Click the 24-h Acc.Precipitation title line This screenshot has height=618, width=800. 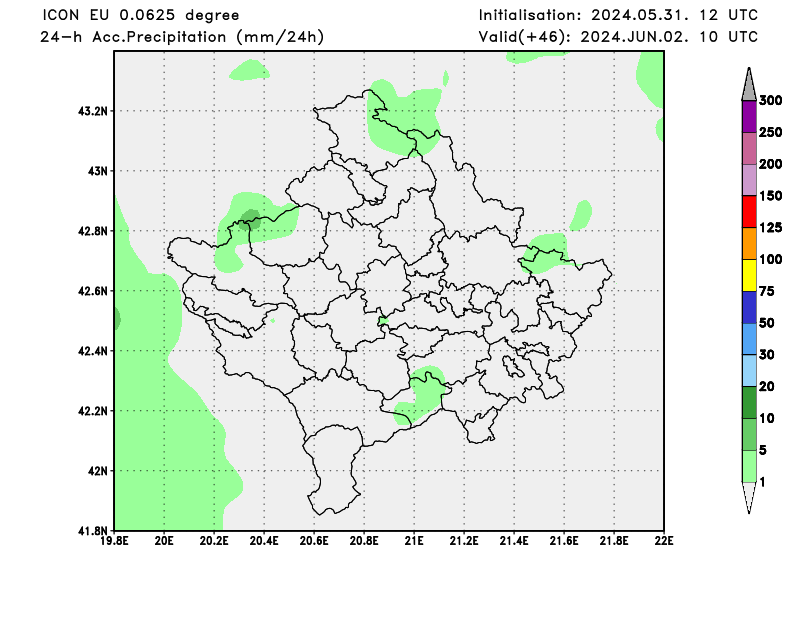pos(182,37)
